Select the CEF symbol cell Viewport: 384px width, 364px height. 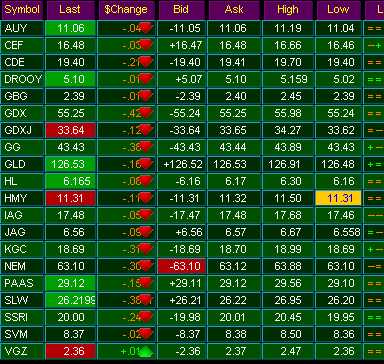pyautogui.click(x=22, y=45)
